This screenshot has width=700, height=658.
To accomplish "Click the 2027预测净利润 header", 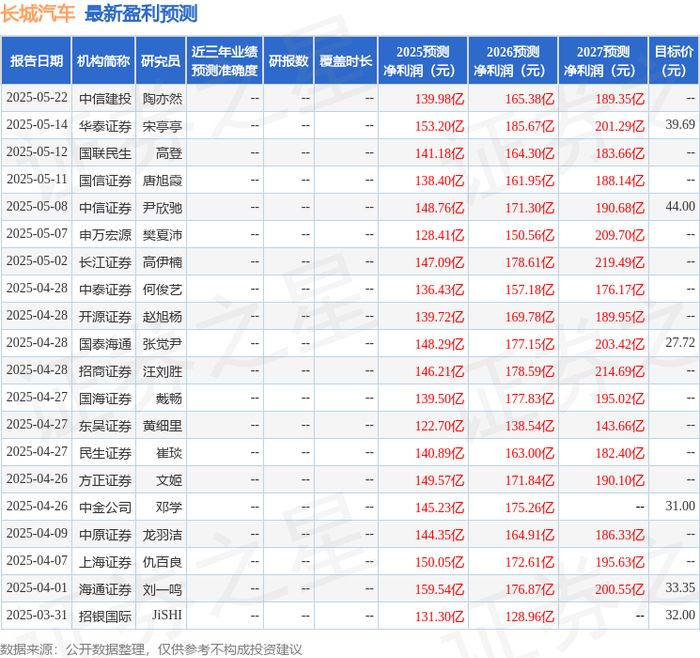I will click(x=603, y=61).
